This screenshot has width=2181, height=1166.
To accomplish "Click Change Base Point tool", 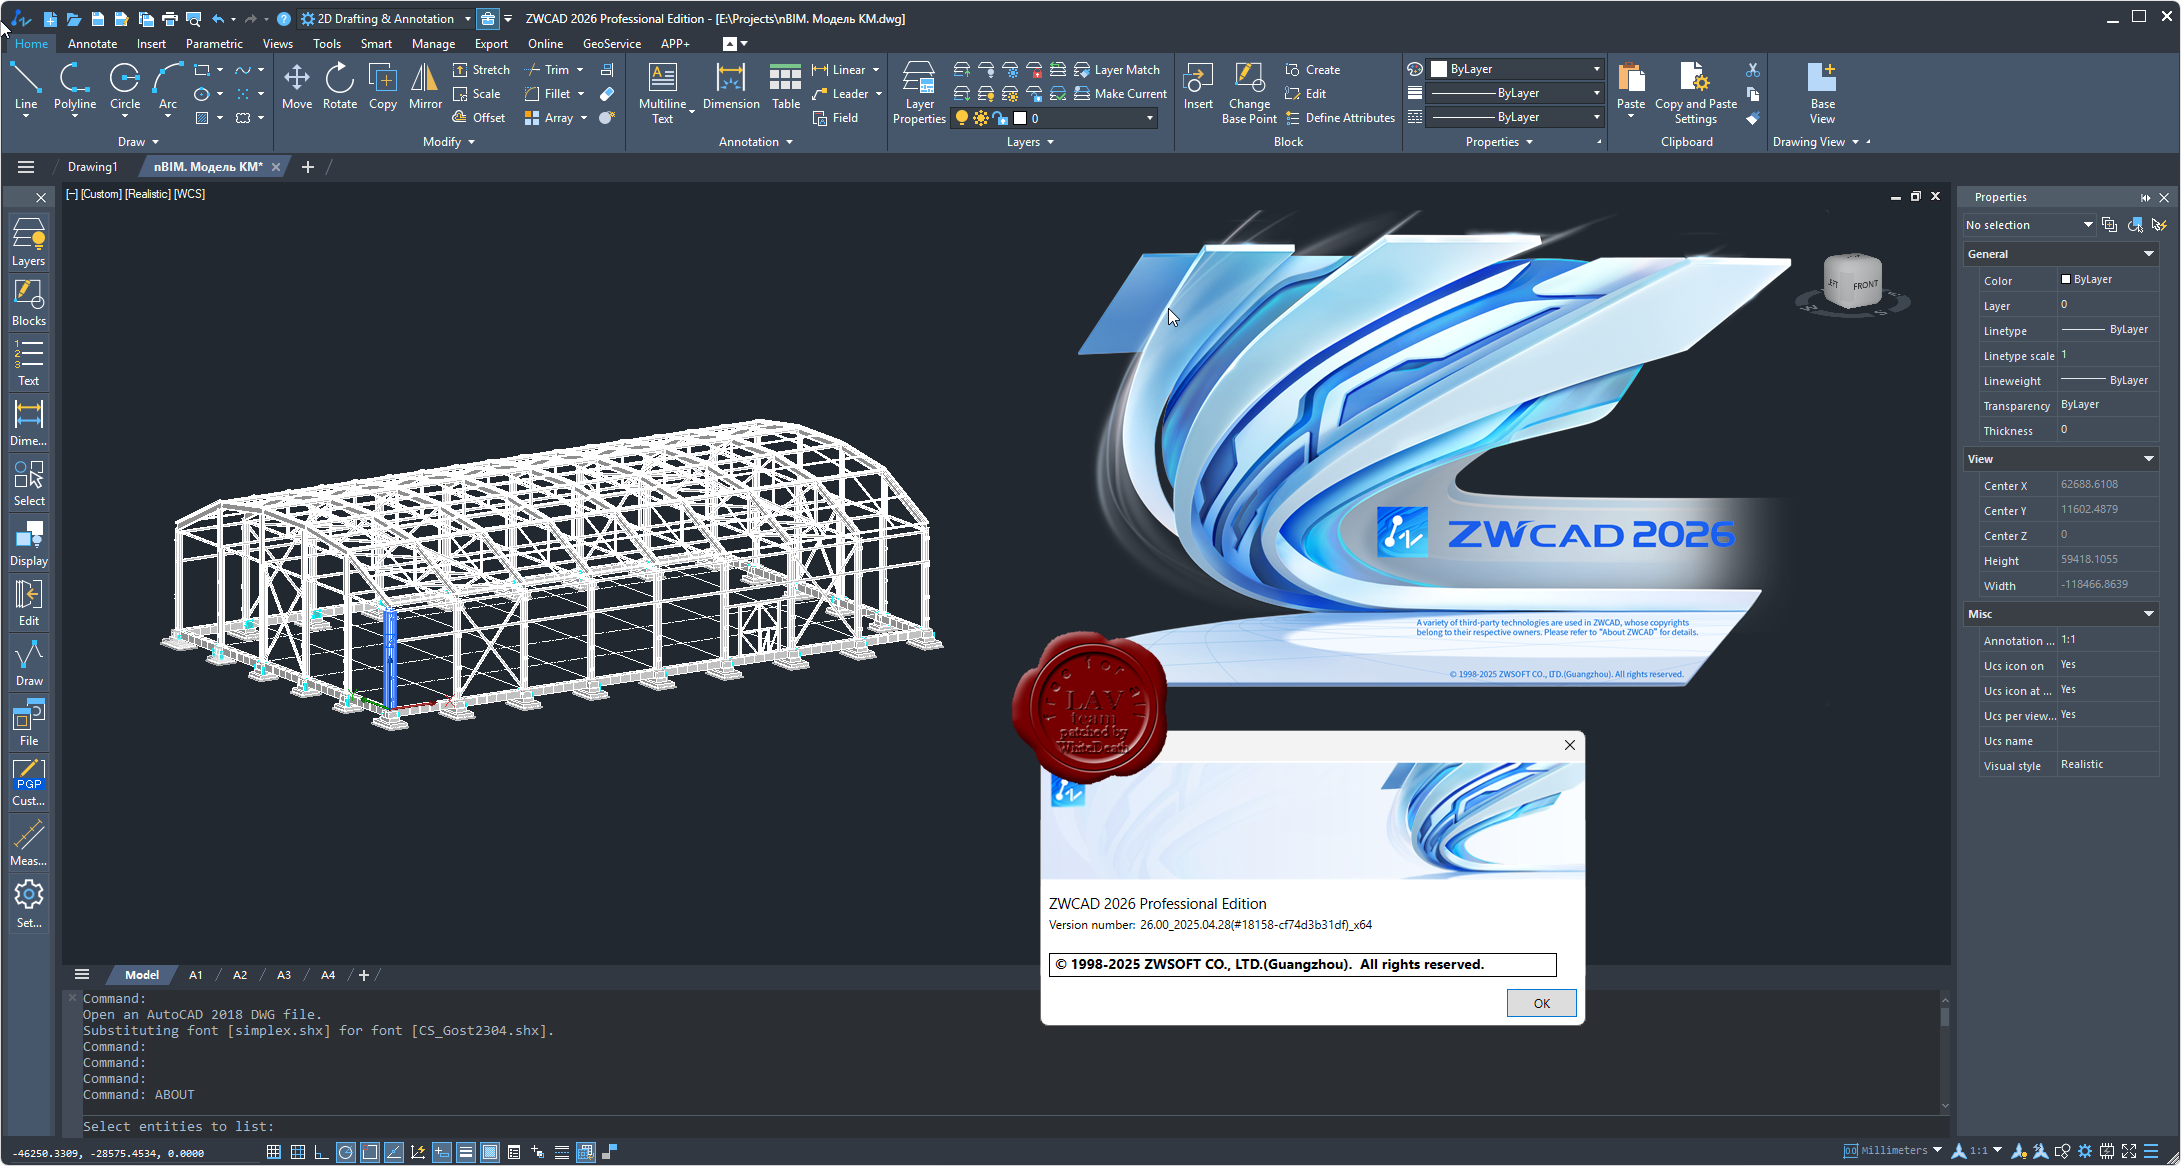I will click(x=1249, y=93).
